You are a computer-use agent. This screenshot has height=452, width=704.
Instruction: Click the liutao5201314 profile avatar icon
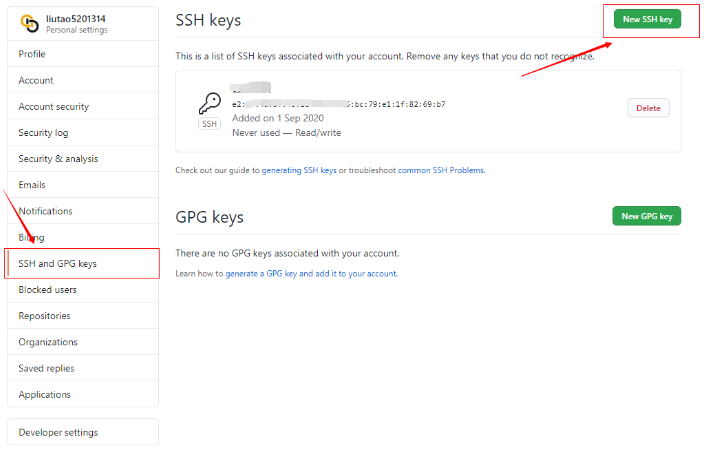point(30,22)
